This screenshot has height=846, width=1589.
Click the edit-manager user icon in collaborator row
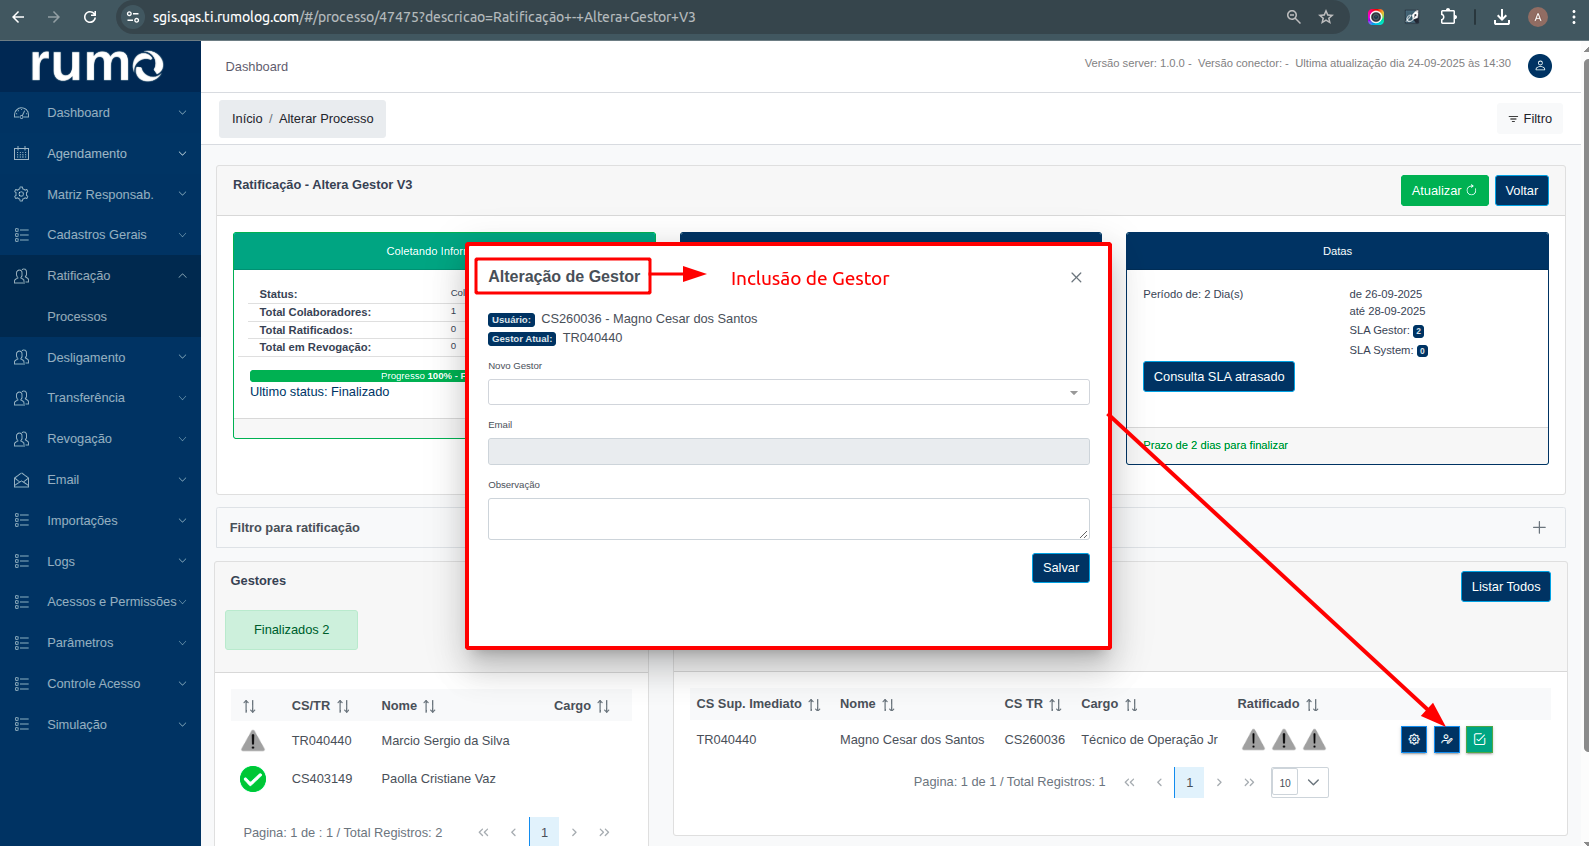click(x=1447, y=740)
